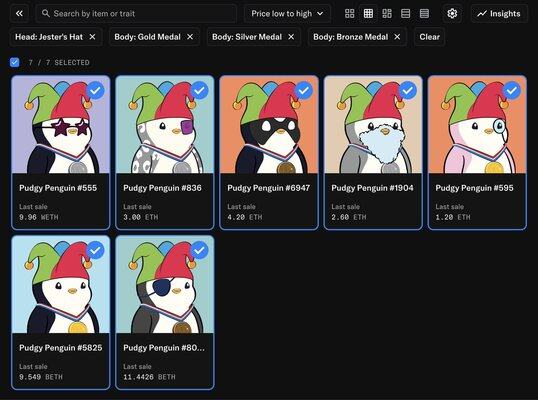Click the Body: Bronze Medal chip label

351,37
